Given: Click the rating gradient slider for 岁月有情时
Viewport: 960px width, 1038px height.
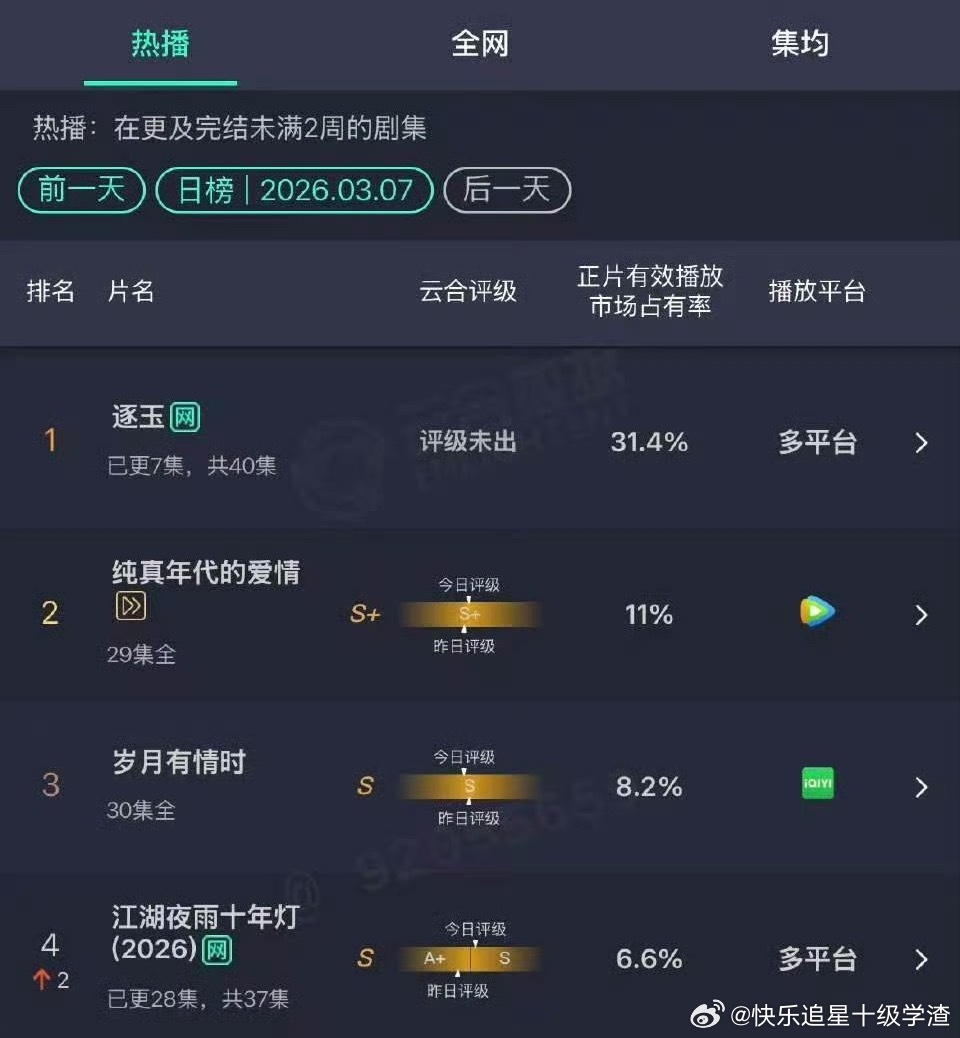Looking at the screenshot, I should pyautogui.click(x=470, y=786).
